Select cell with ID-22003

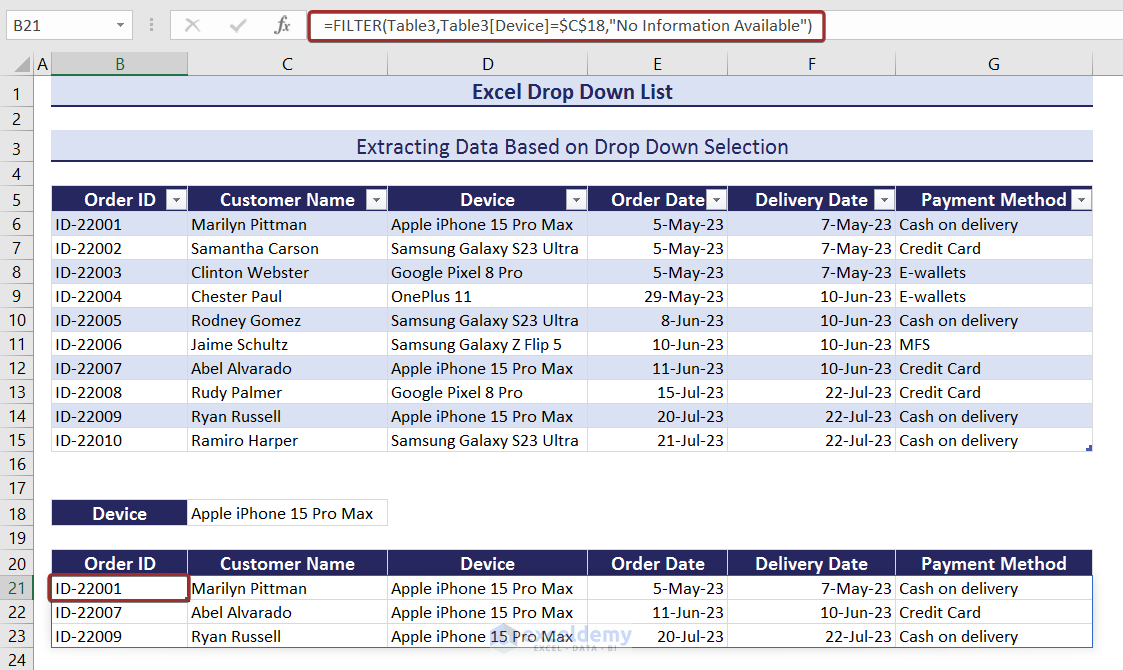pyautogui.click(x=120, y=273)
